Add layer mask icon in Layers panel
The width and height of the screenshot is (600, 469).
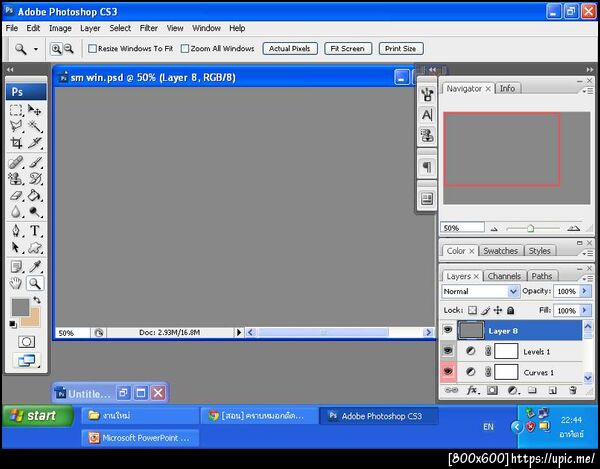pyautogui.click(x=492, y=390)
